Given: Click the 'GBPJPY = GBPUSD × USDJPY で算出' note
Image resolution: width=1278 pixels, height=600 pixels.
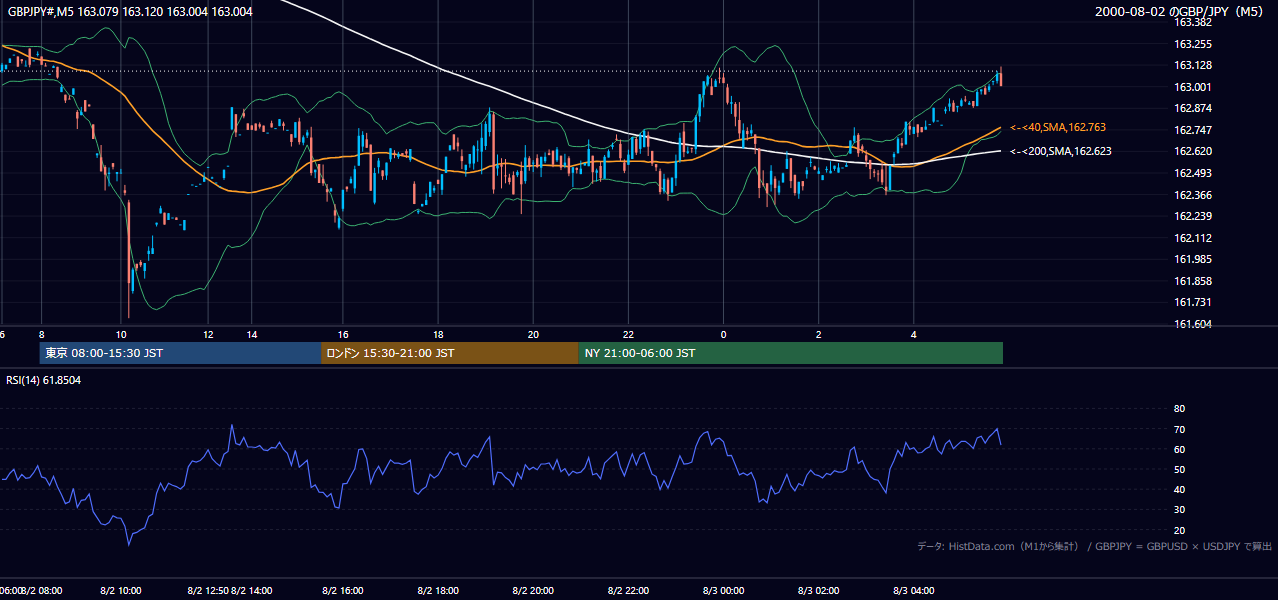Looking at the screenshot, I should click(1184, 546).
